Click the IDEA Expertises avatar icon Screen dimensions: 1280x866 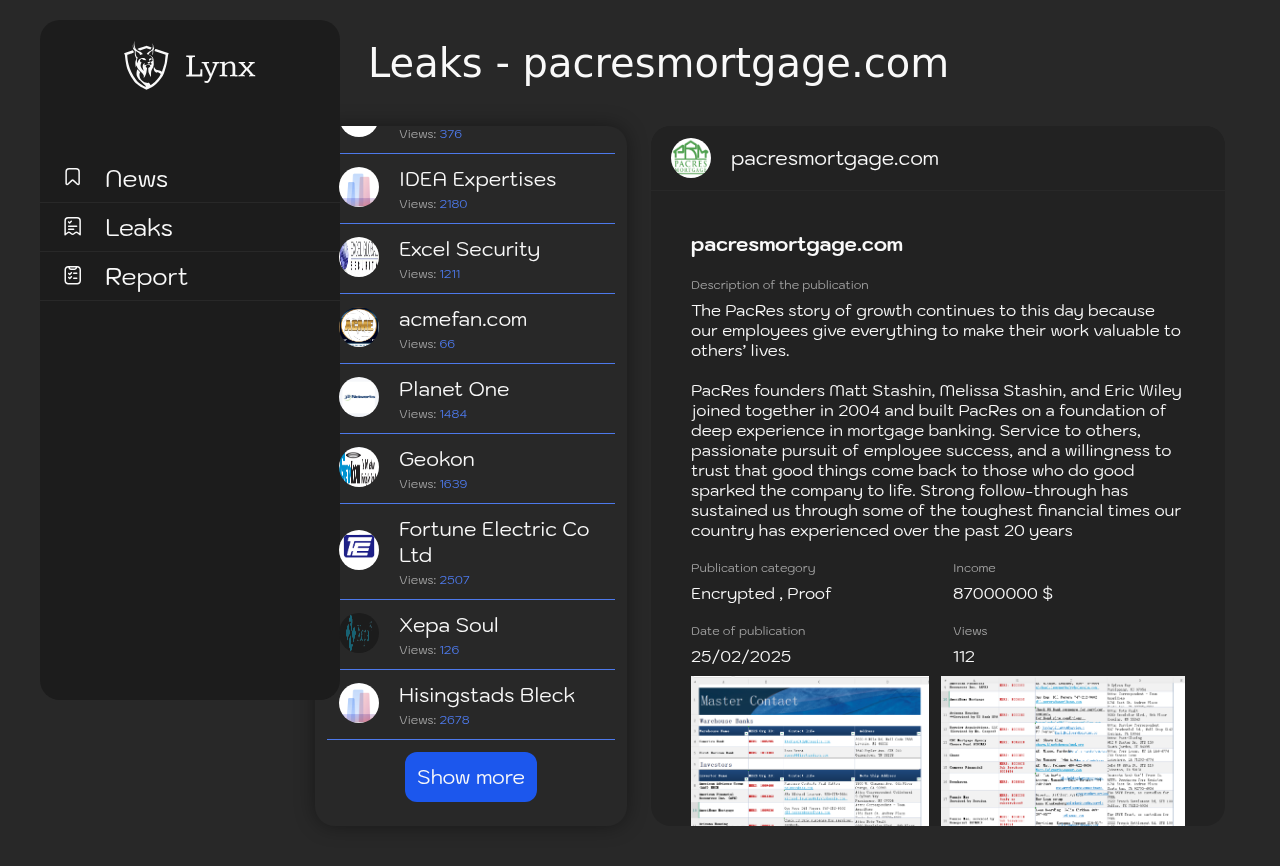click(359, 187)
